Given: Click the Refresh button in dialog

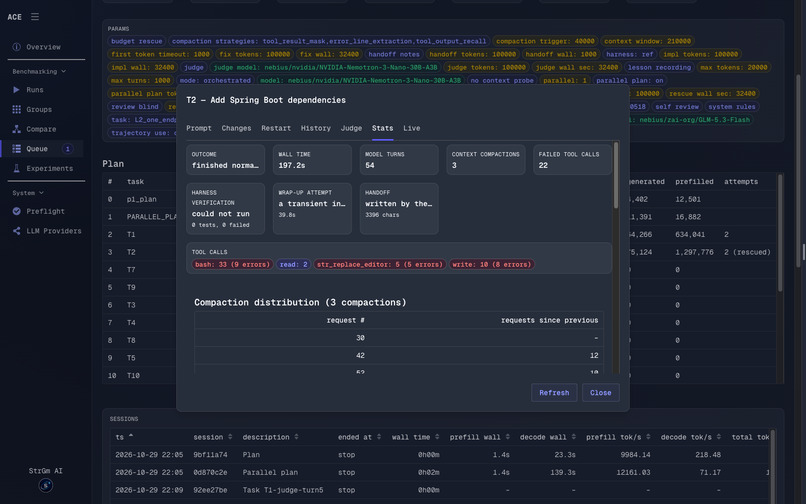Looking at the screenshot, I should pyautogui.click(x=554, y=392).
